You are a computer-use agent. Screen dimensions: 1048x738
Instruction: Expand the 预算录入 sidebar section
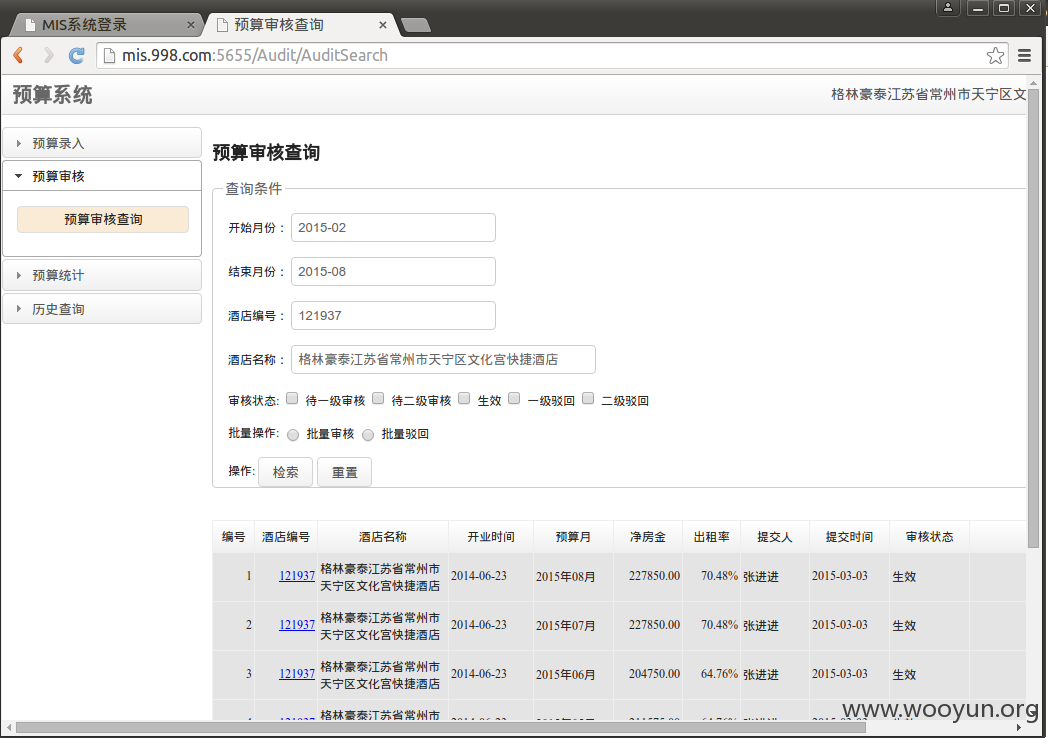(x=102, y=143)
